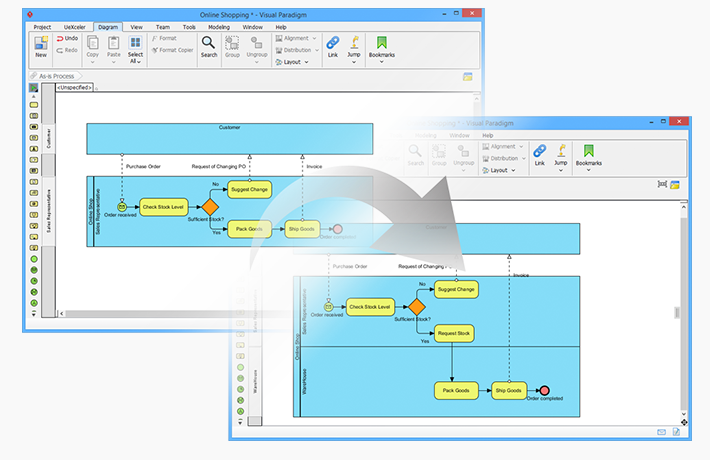710x460 pixels.
Task: Open the Tools menu in back window
Action: point(189,27)
